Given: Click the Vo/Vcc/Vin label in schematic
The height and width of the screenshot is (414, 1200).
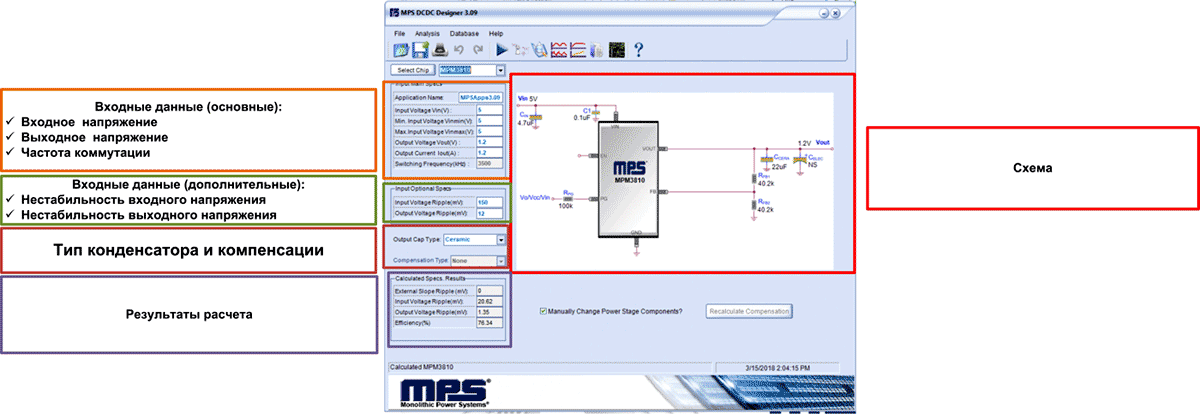Looking at the screenshot, I should pos(535,198).
